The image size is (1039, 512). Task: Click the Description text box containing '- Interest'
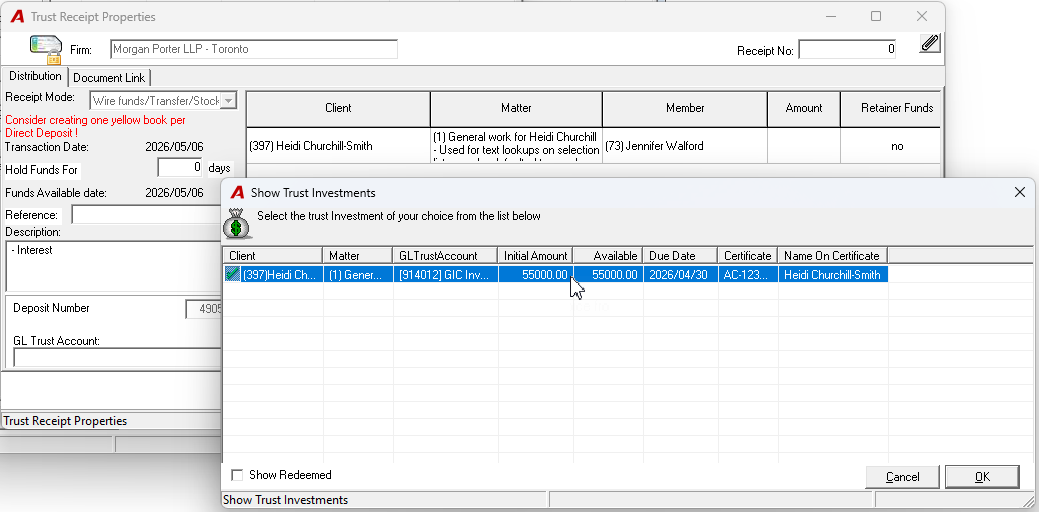click(x=113, y=266)
